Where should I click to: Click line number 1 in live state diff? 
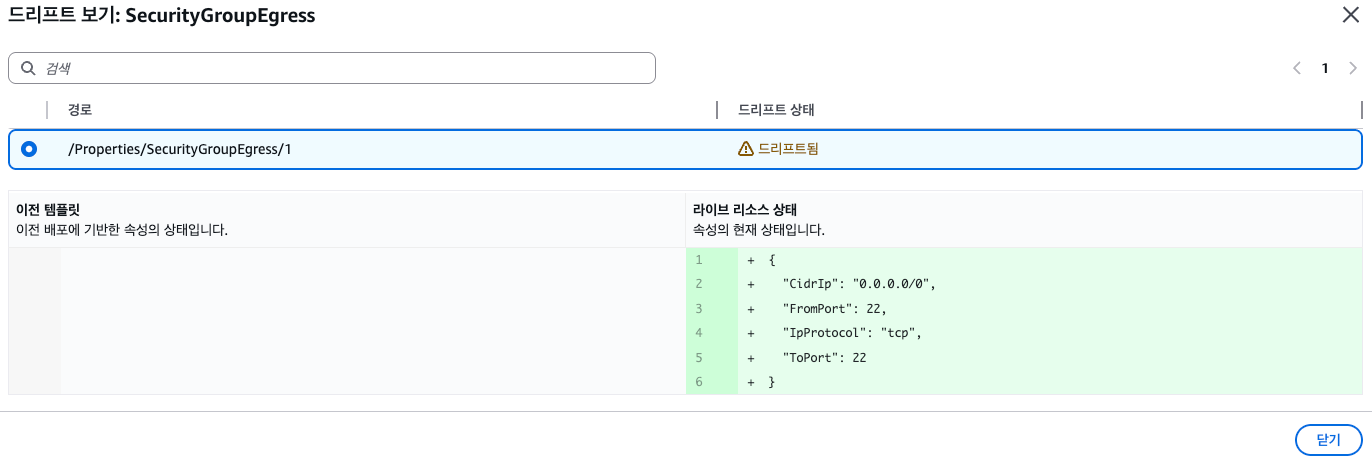coord(699,260)
